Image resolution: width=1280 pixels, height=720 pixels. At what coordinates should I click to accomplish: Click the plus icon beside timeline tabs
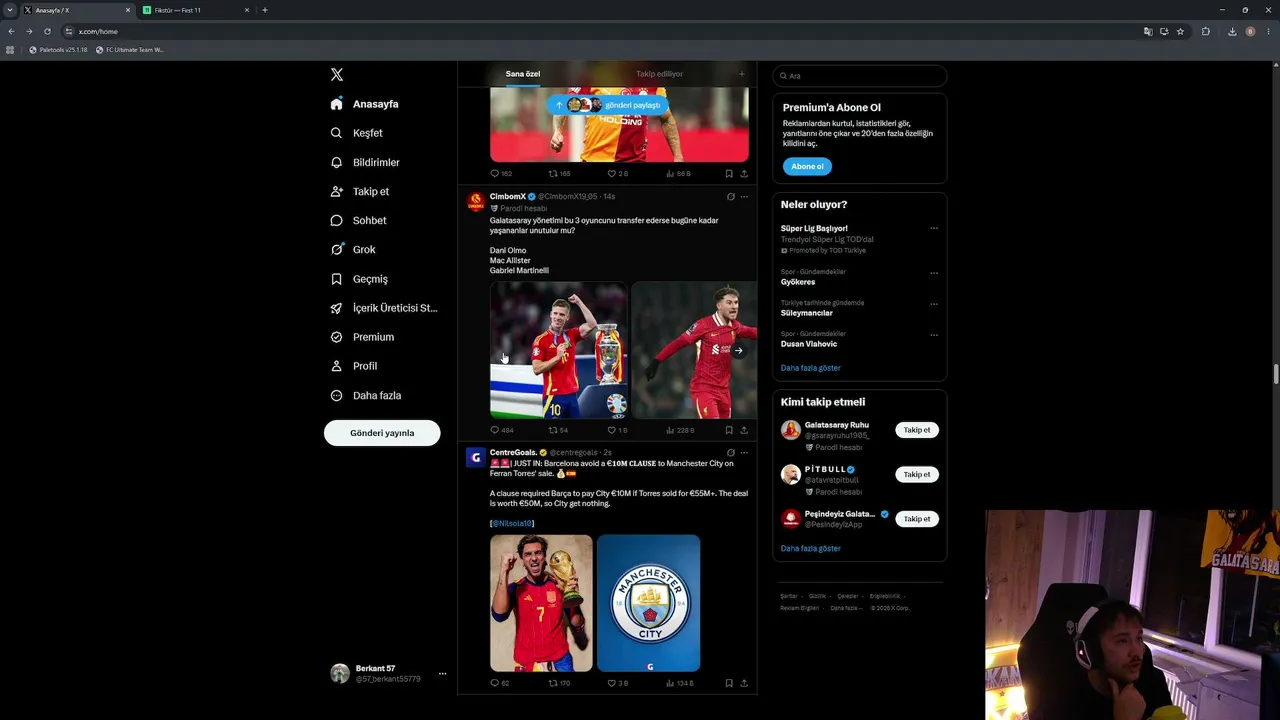[x=741, y=74]
